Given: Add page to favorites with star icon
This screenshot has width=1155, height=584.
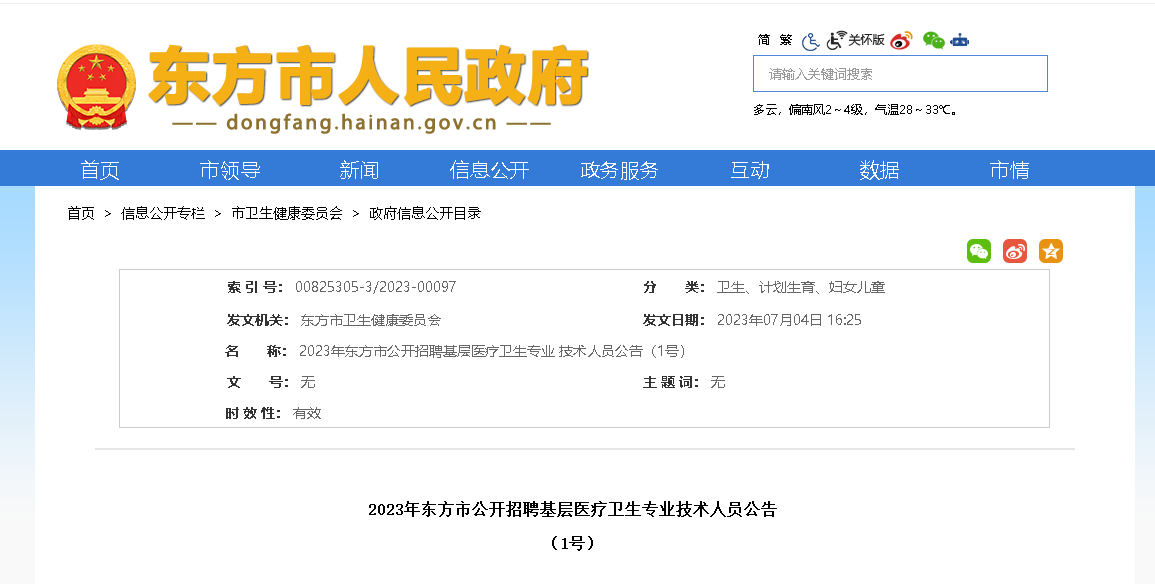Looking at the screenshot, I should coord(1051,251).
